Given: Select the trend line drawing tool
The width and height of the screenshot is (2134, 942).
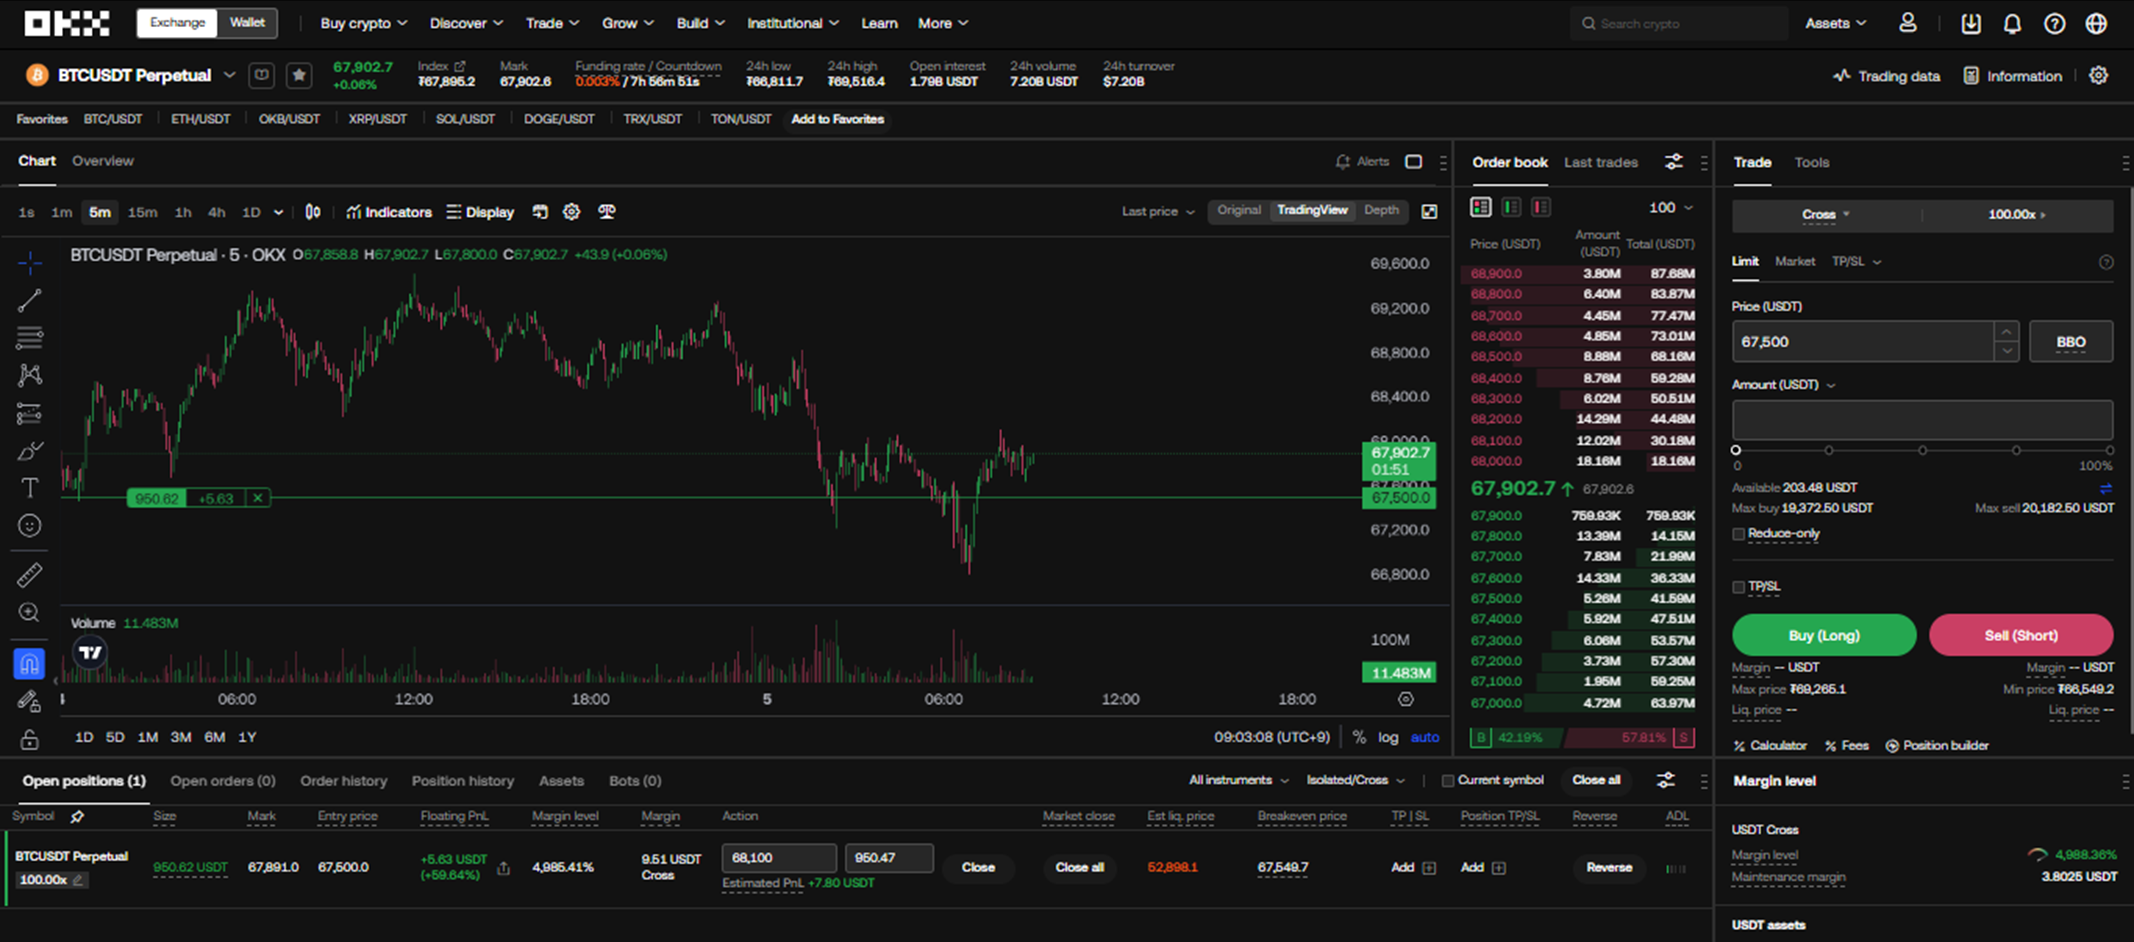Looking at the screenshot, I should pos(30,300).
